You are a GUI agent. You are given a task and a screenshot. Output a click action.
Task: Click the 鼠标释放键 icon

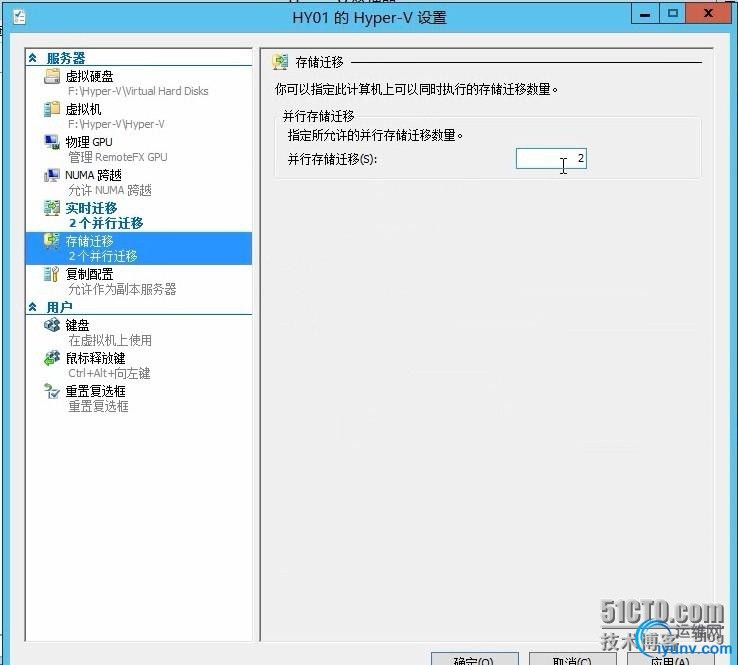52,358
